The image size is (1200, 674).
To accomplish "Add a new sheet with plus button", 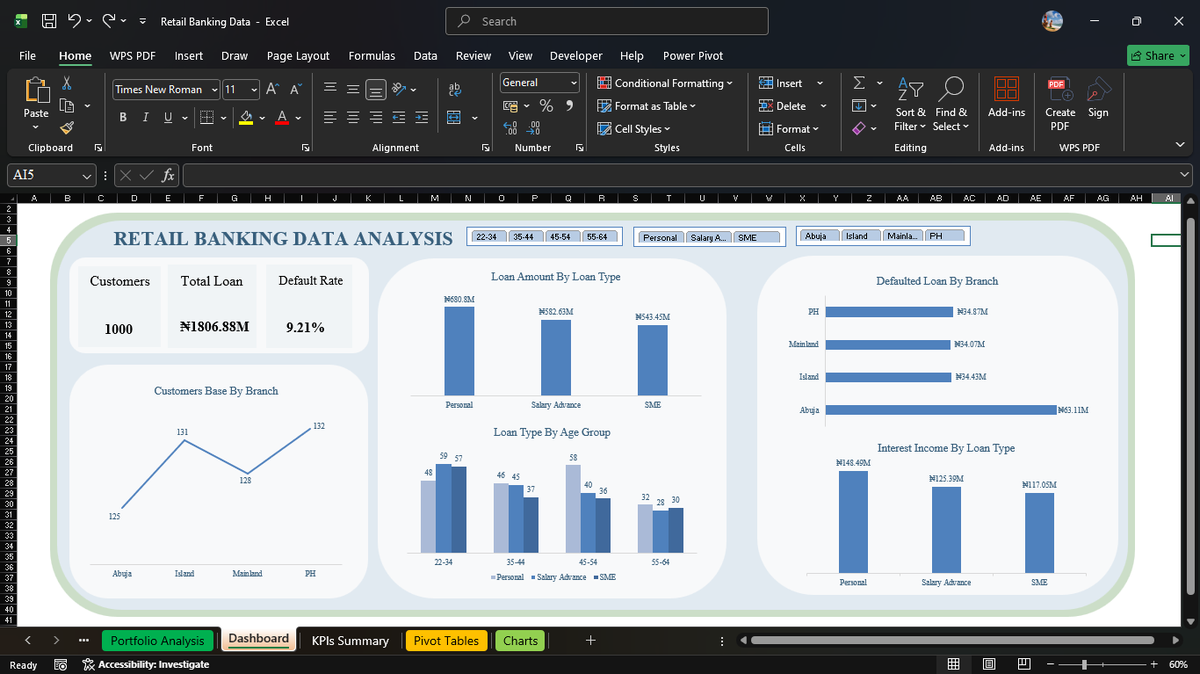I will click(591, 640).
